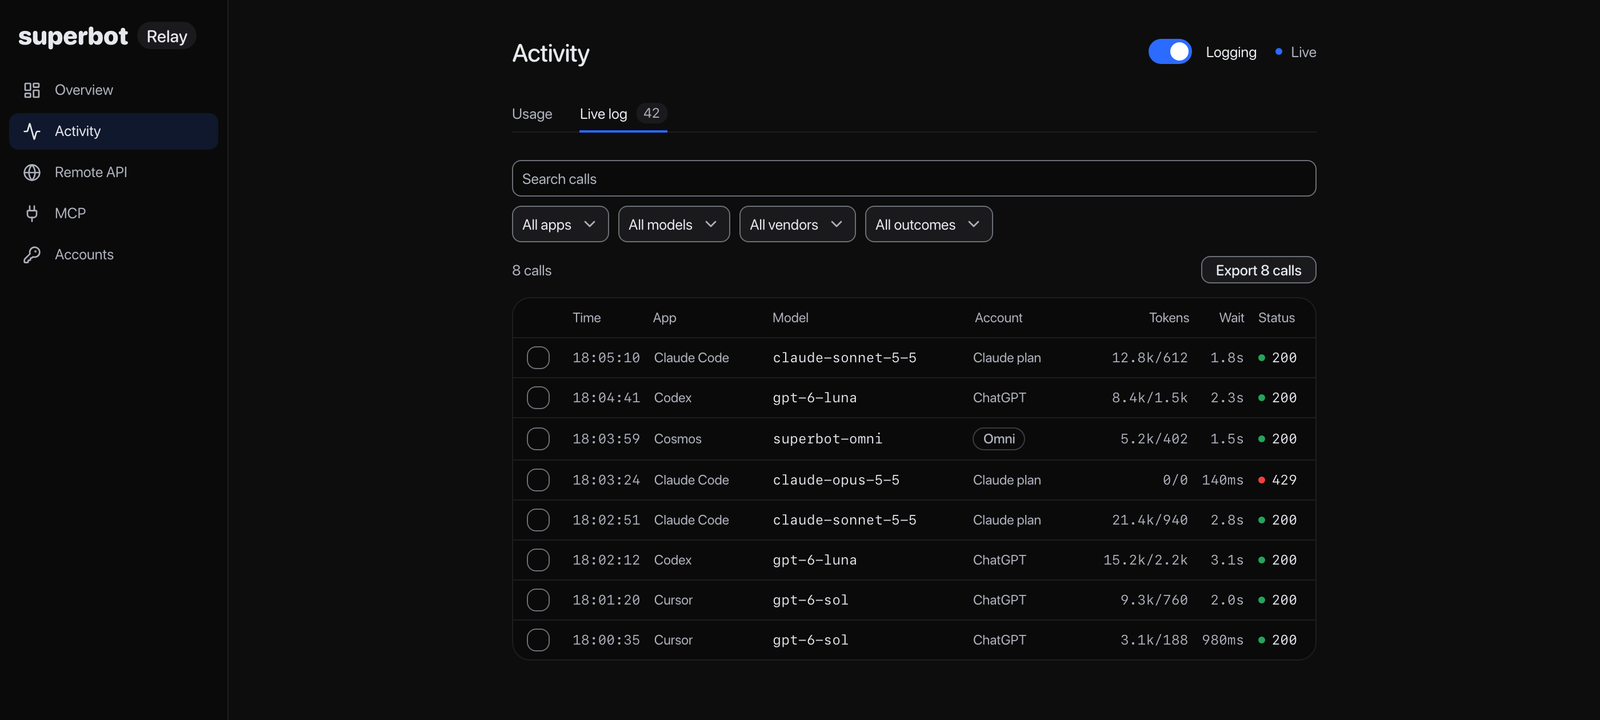The width and height of the screenshot is (1600, 720).
Task: Select the 18:03:24 claude-opus-5-5 row checkbox
Action: [538, 480]
